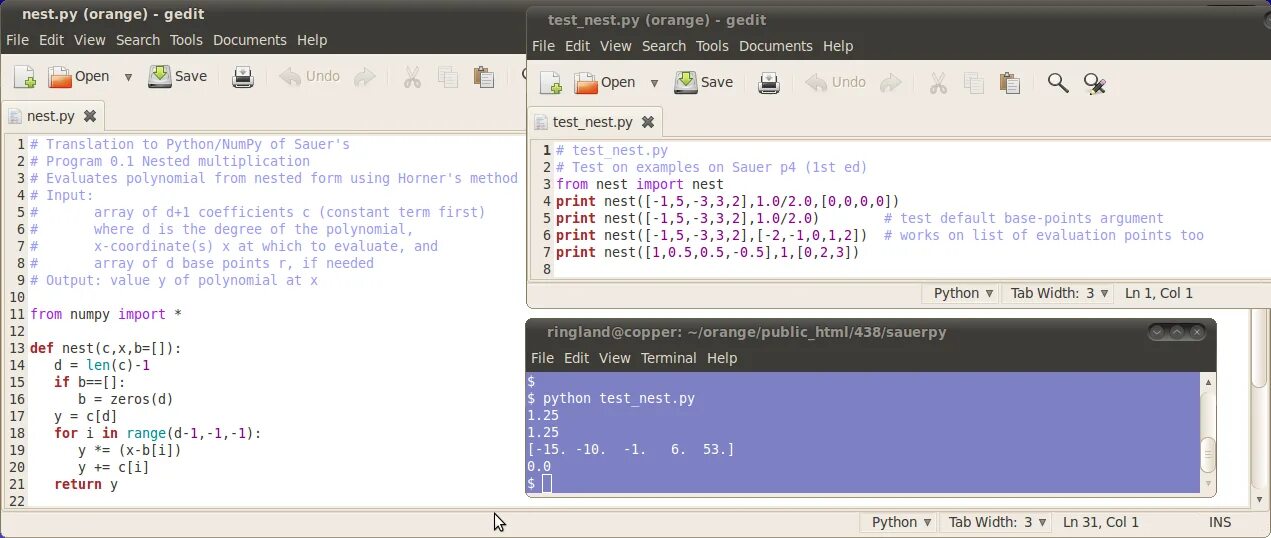This screenshot has width=1271, height=538.
Task: Click New document icon in test_nest.py window
Action: 550,83
